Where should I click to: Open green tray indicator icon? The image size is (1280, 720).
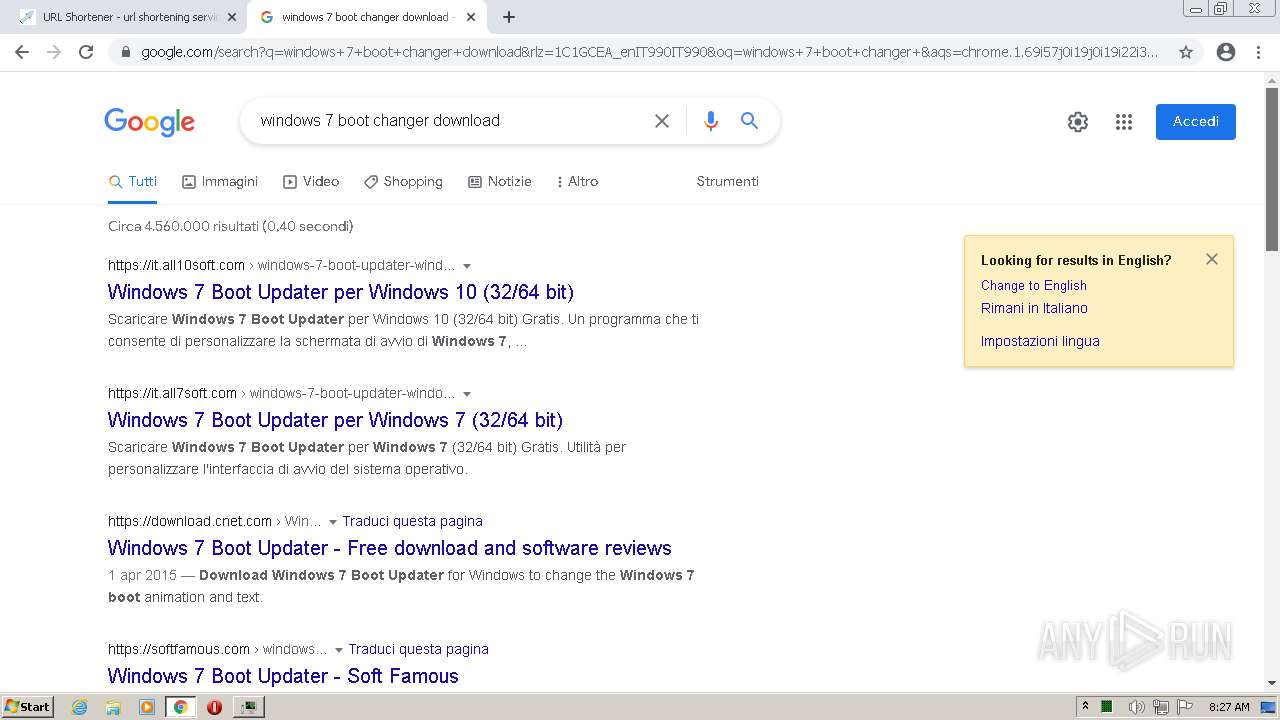[1107, 707]
